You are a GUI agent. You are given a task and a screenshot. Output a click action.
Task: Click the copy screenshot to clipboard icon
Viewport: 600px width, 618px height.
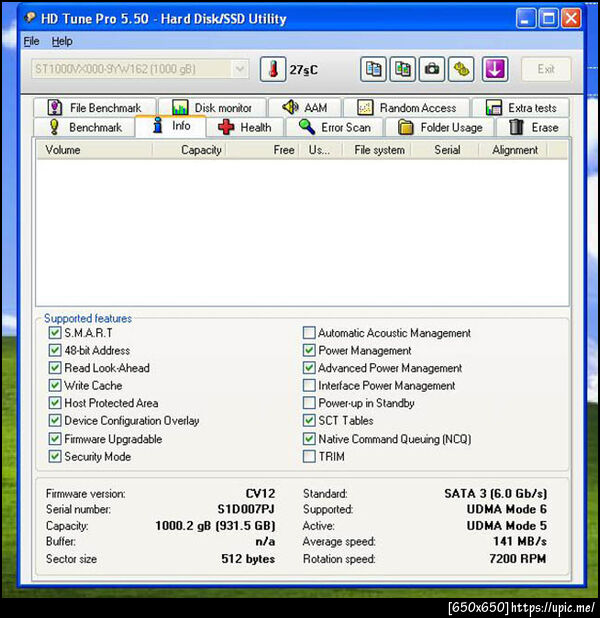click(402, 69)
